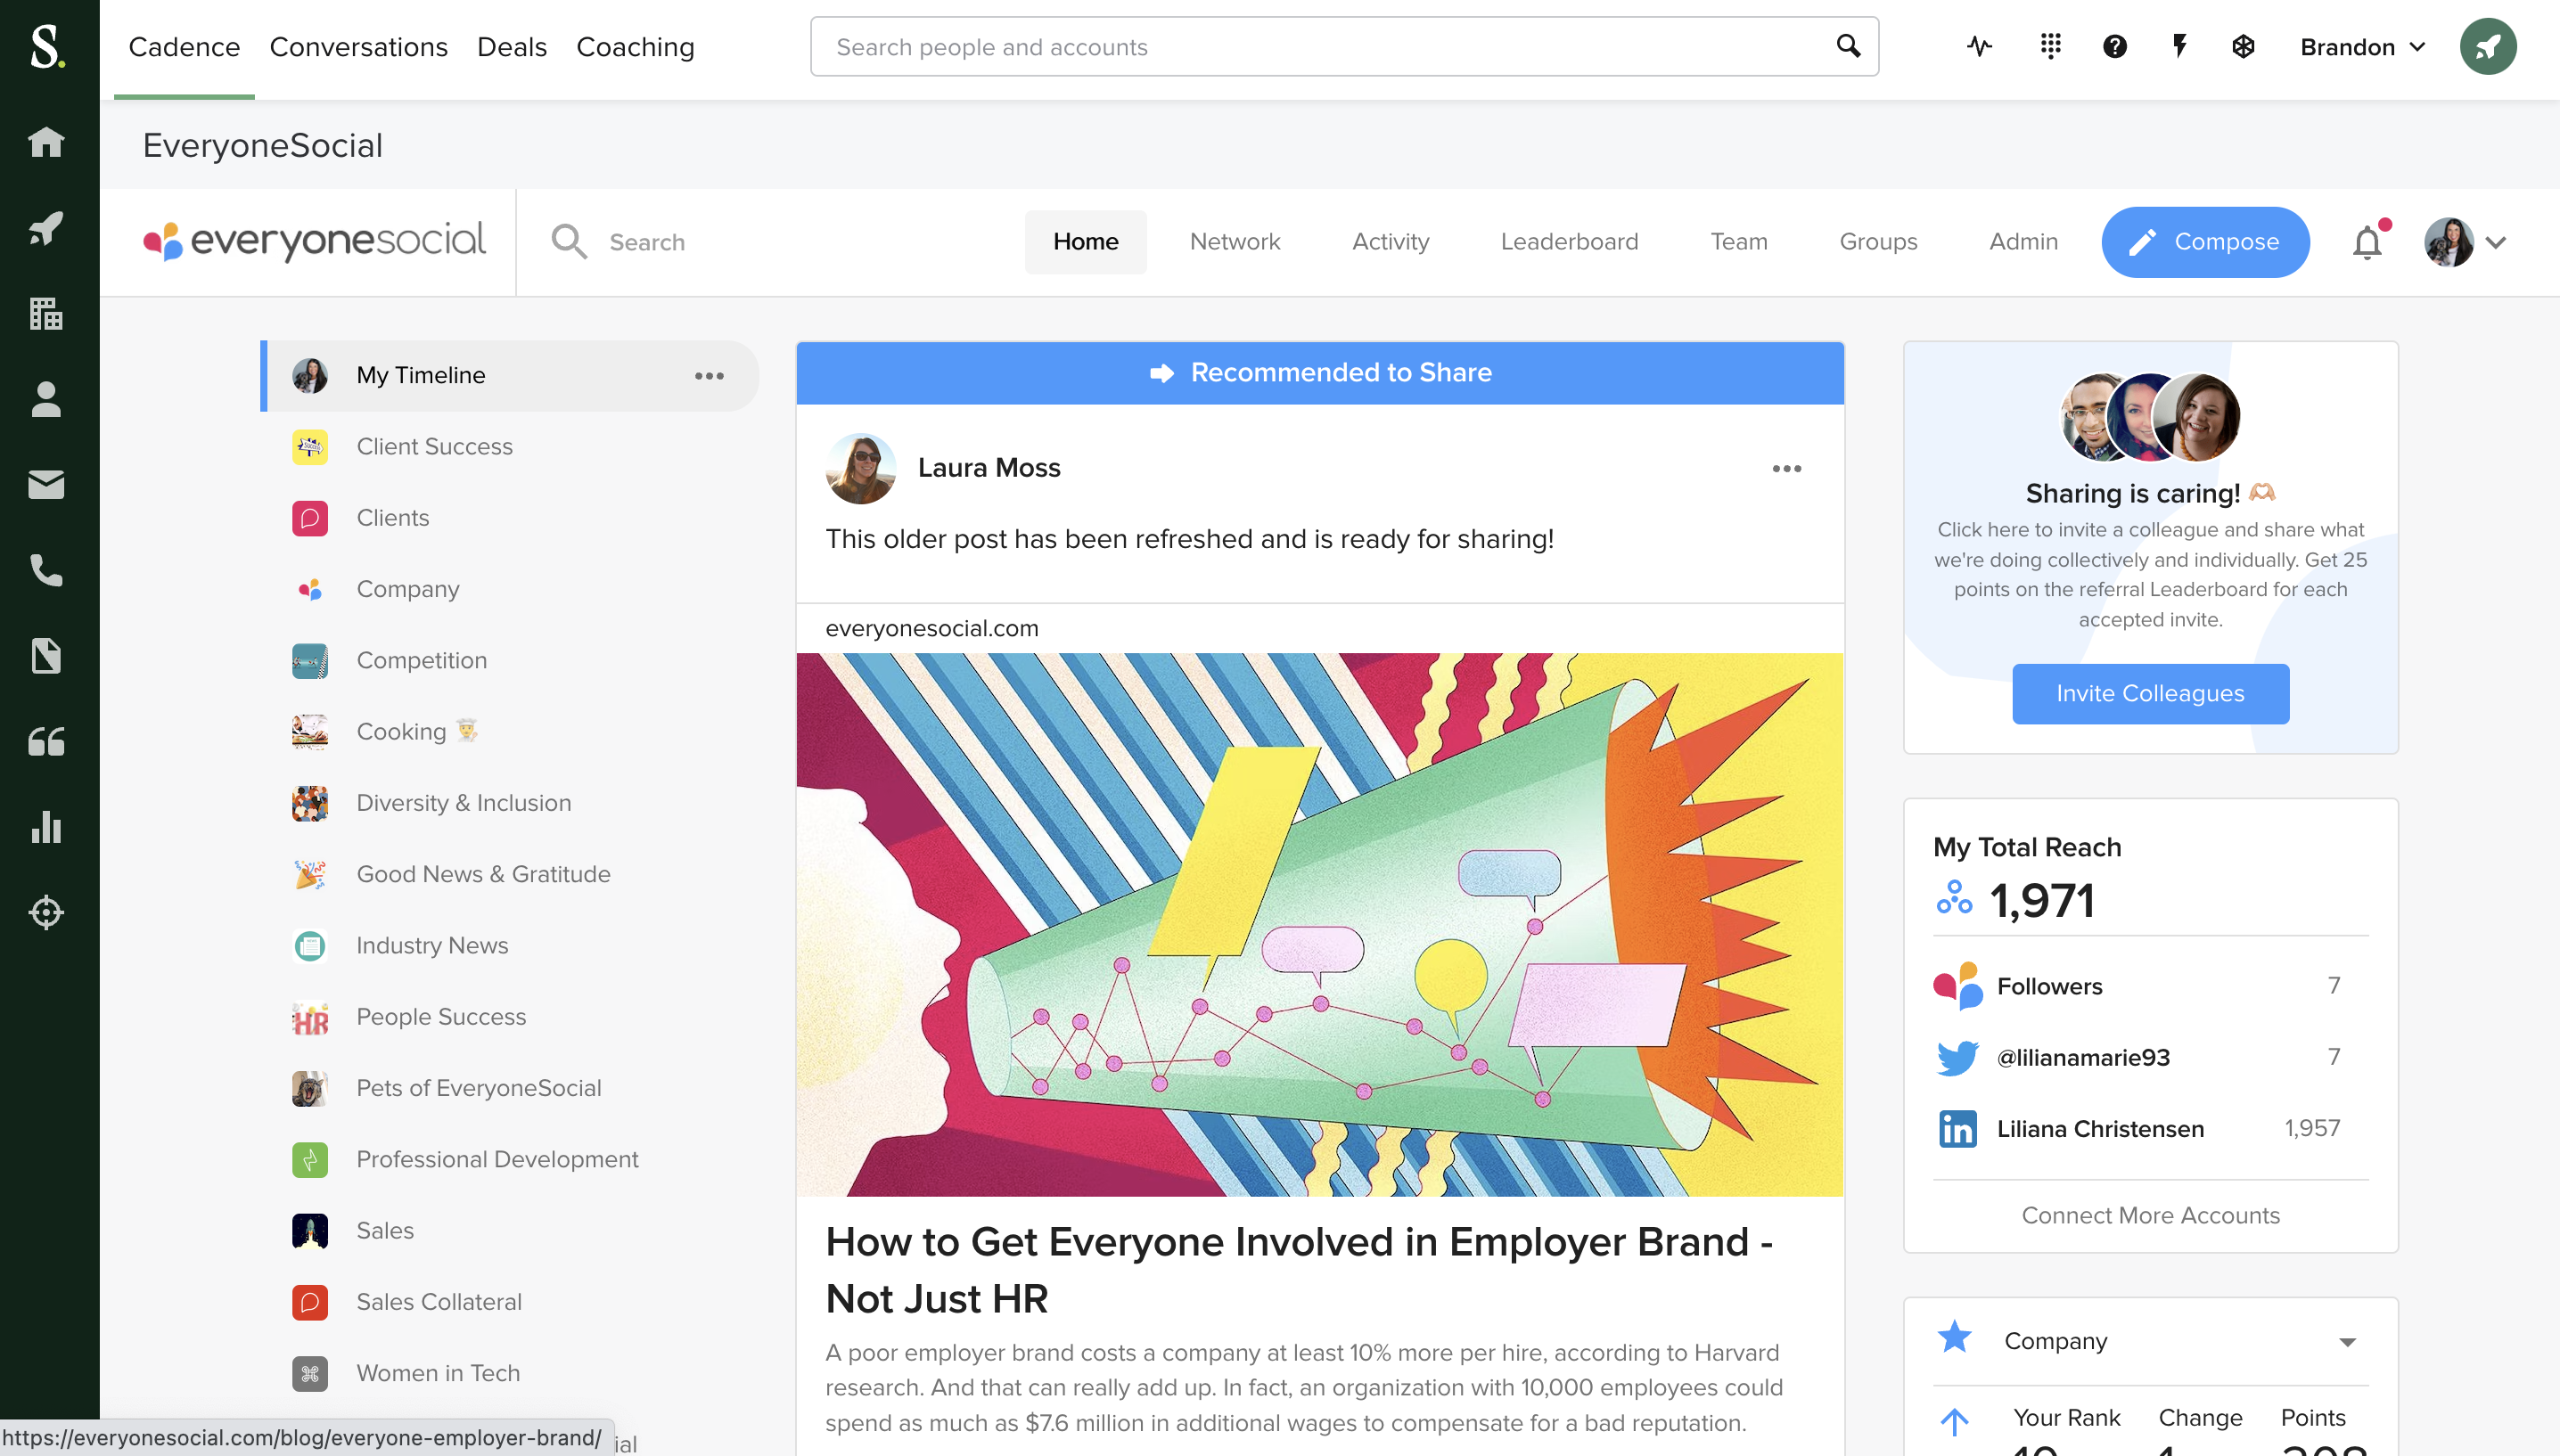This screenshot has height=1456, width=2560.
Task: Click Connect More Accounts link
Action: tap(2150, 1215)
